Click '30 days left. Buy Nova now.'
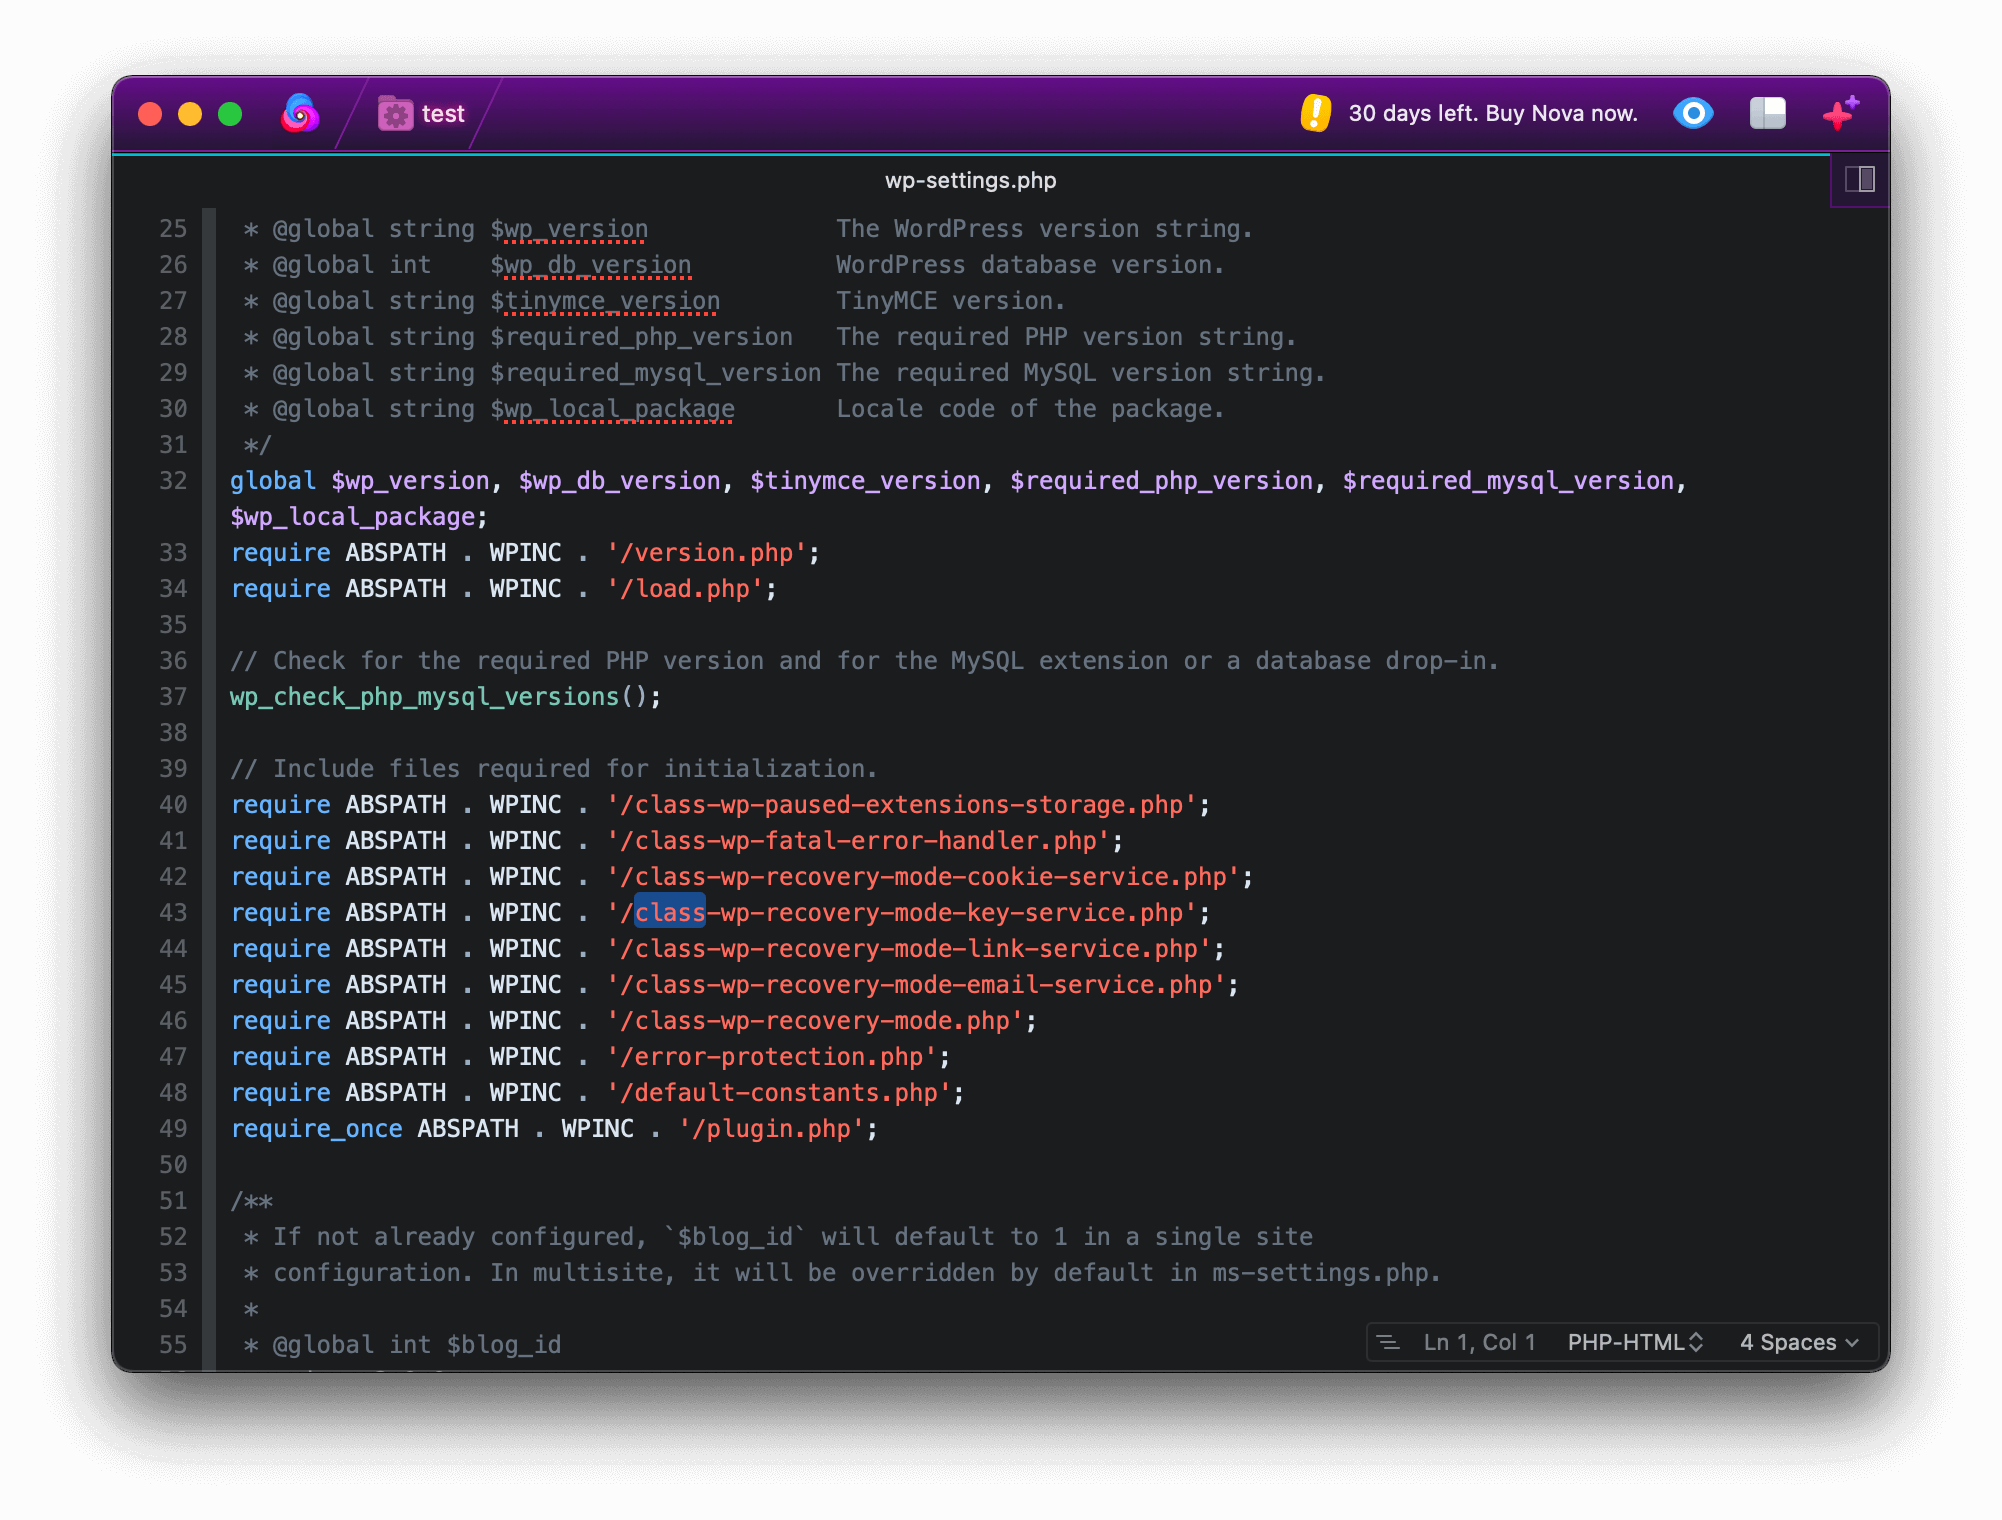2002x1520 pixels. pyautogui.click(x=1493, y=113)
